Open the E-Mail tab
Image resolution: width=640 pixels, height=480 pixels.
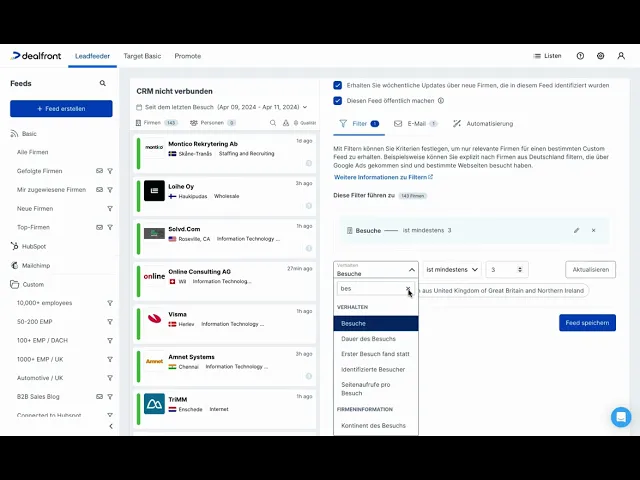pos(416,124)
